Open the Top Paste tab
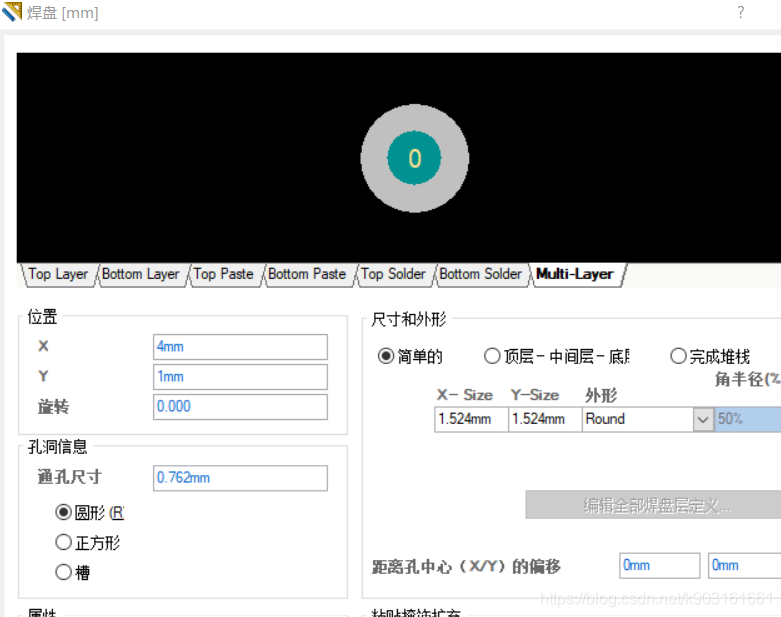The width and height of the screenshot is (781, 617). click(x=224, y=274)
